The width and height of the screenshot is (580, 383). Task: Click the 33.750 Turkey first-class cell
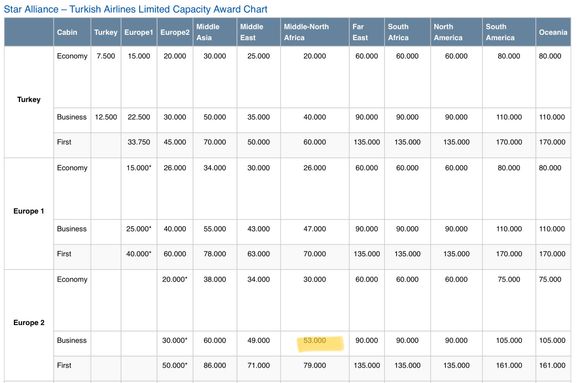tap(139, 142)
